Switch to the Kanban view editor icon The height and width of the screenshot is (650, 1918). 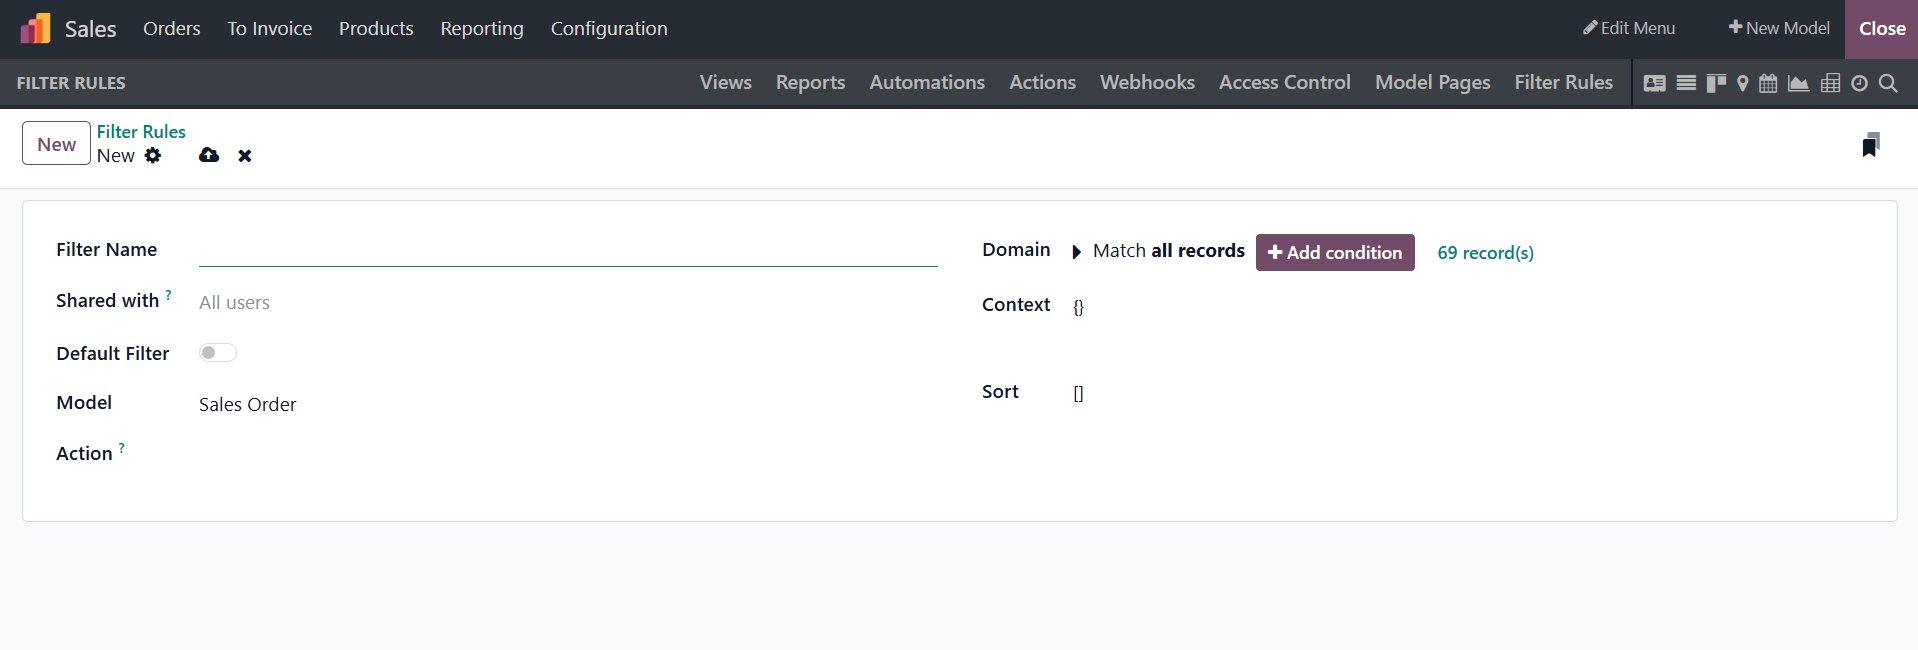pos(1716,83)
